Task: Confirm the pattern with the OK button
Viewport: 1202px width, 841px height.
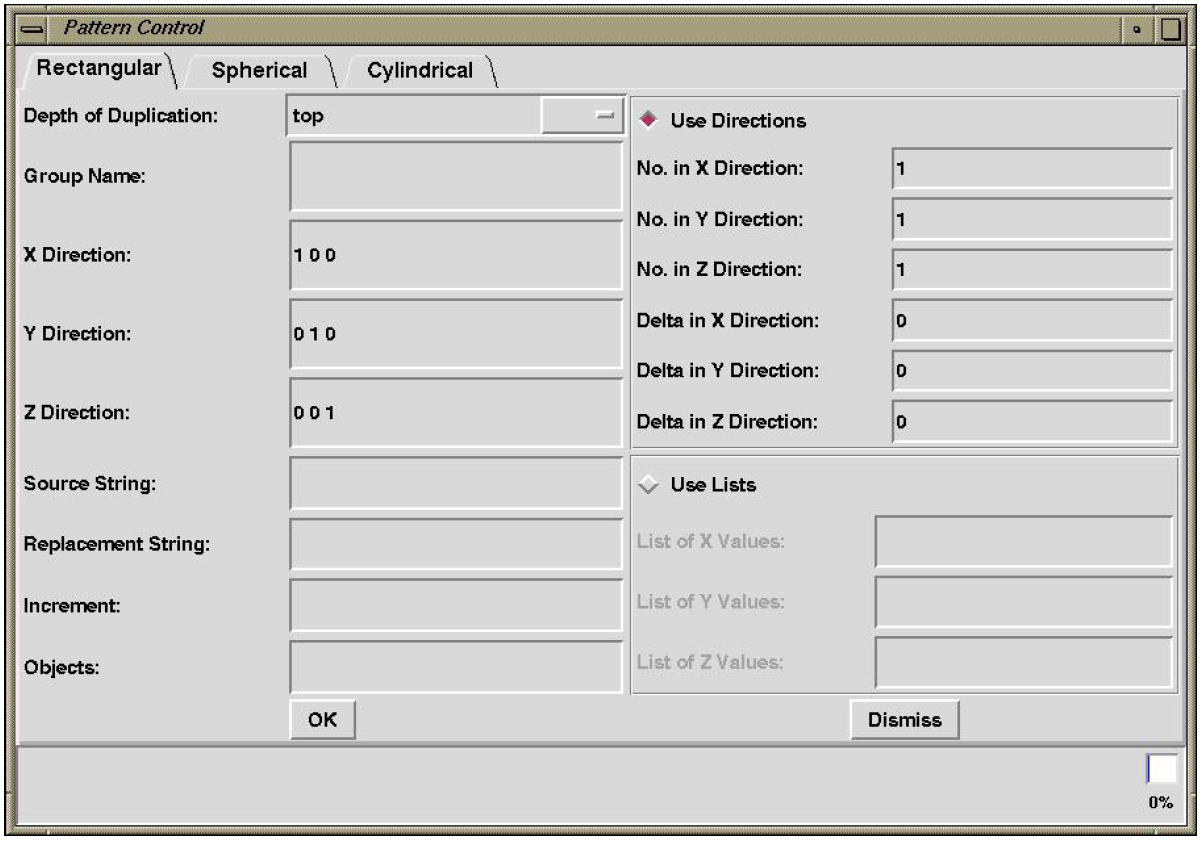Action: point(322,719)
